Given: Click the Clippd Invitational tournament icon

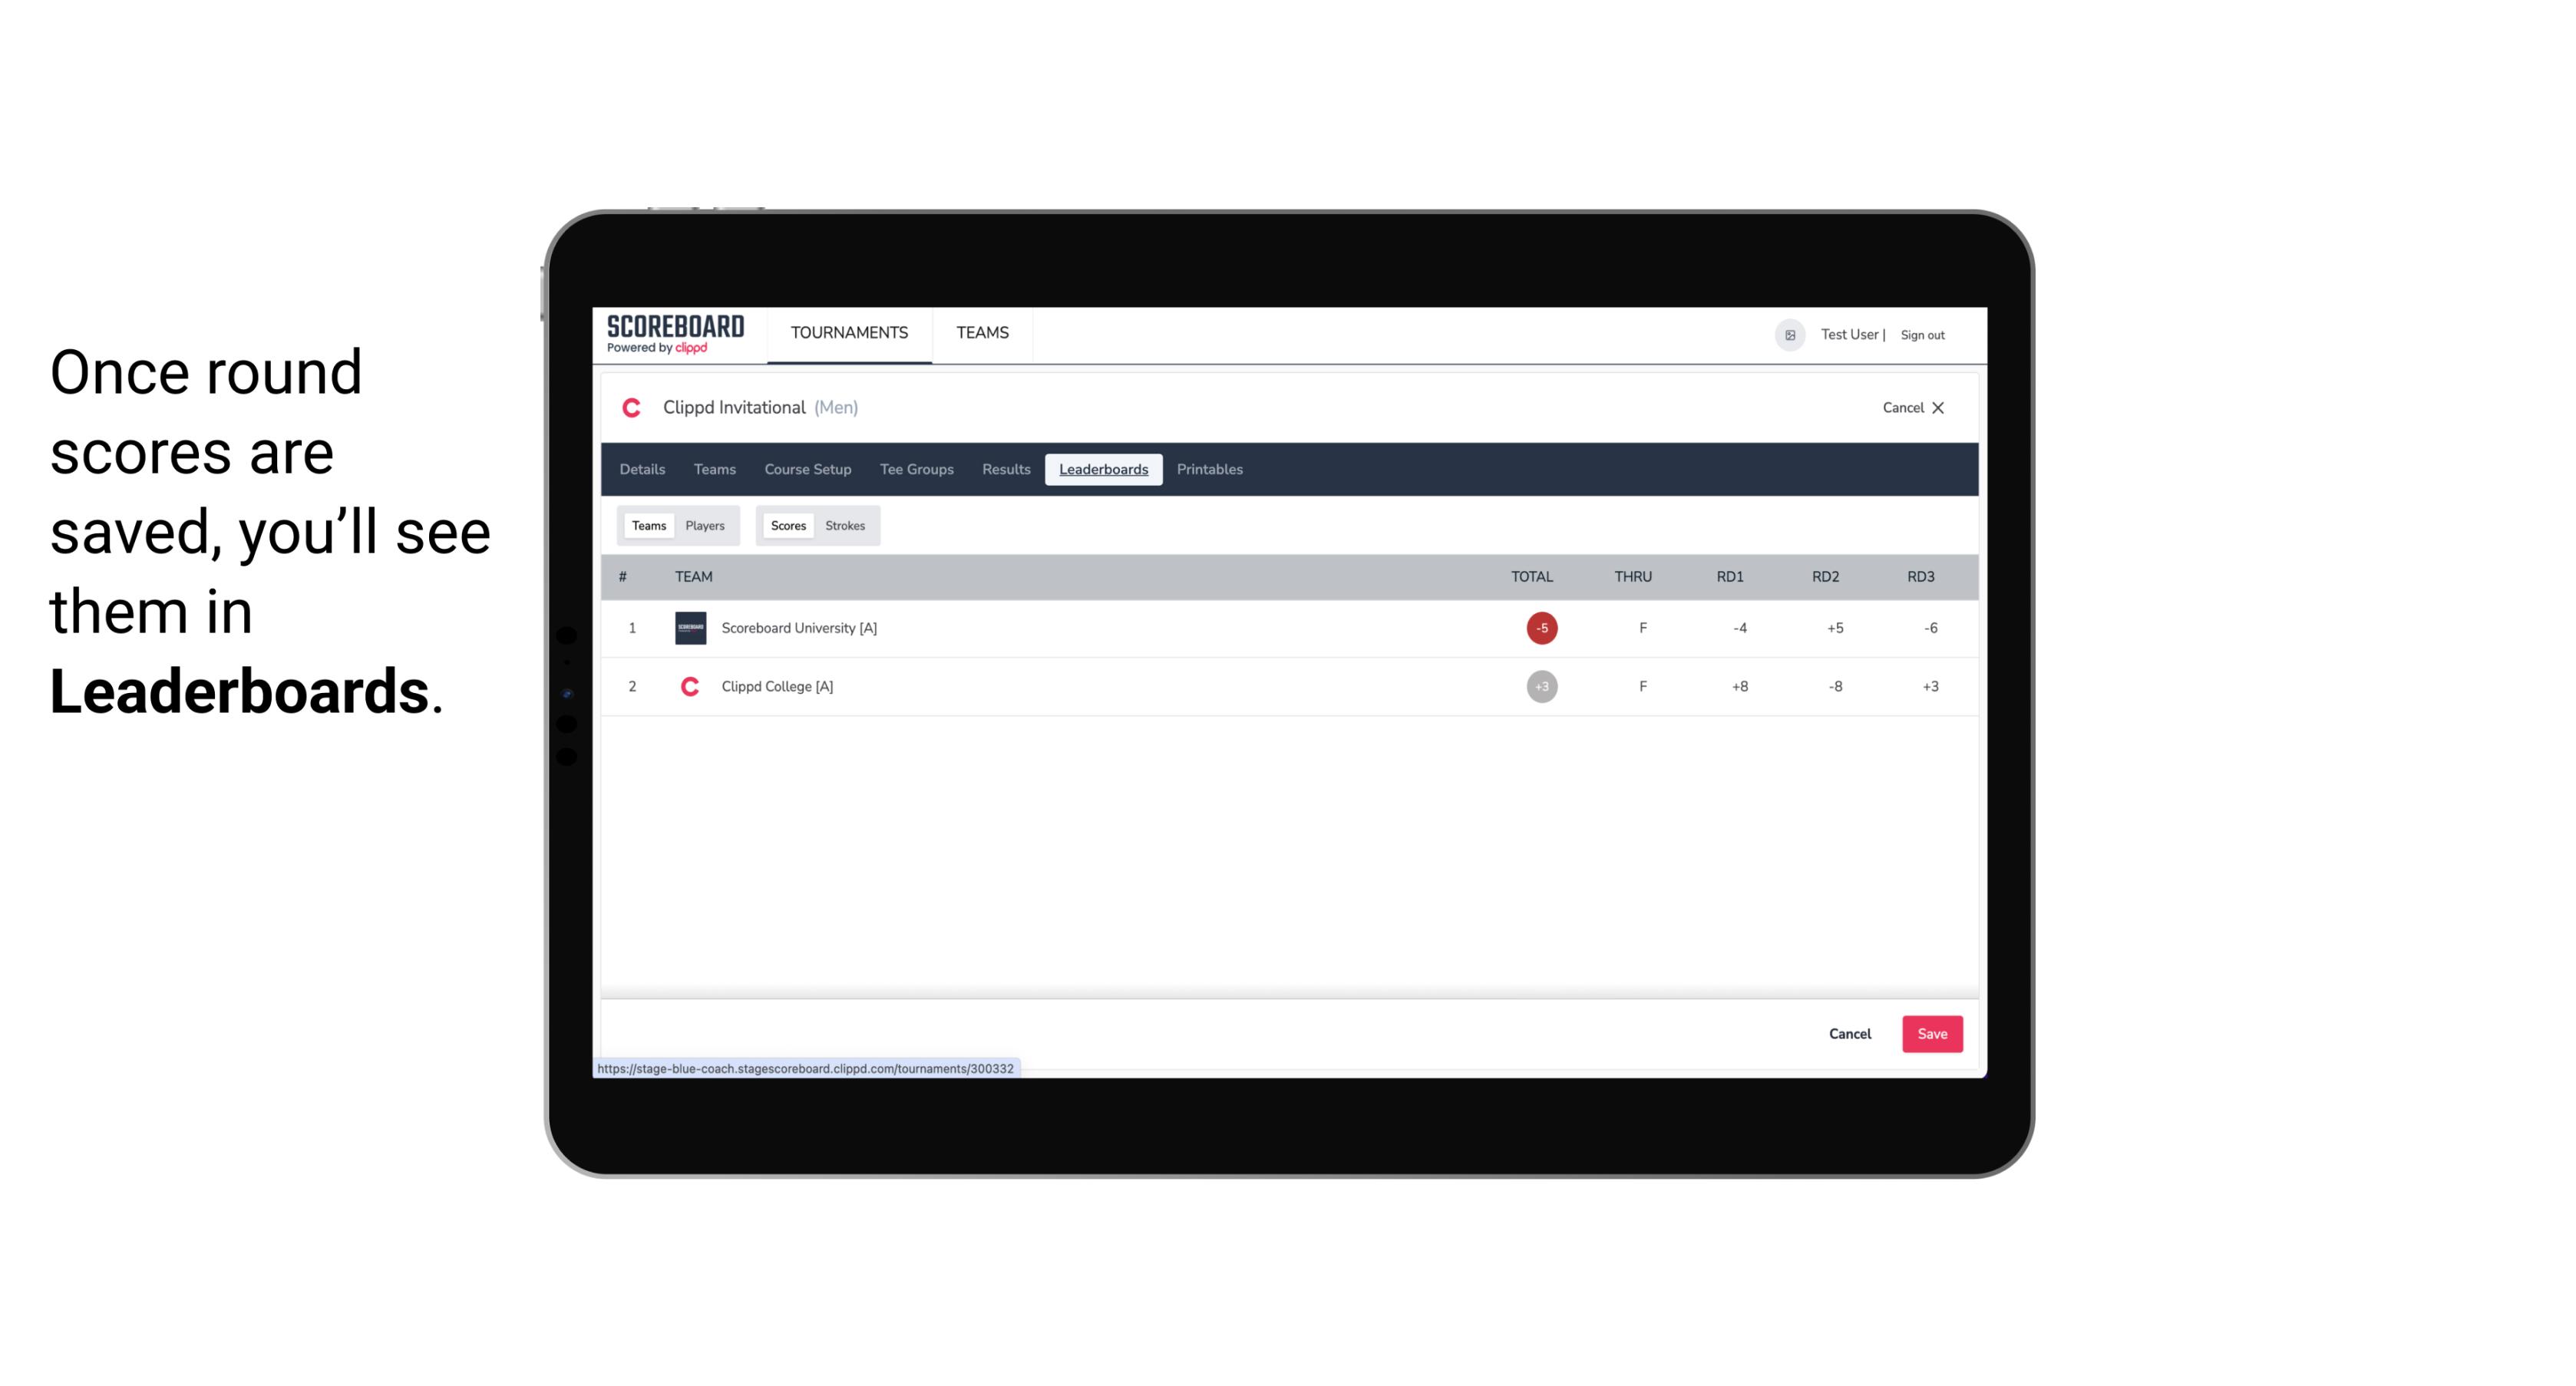Looking at the screenshot, I should (632, 406).
